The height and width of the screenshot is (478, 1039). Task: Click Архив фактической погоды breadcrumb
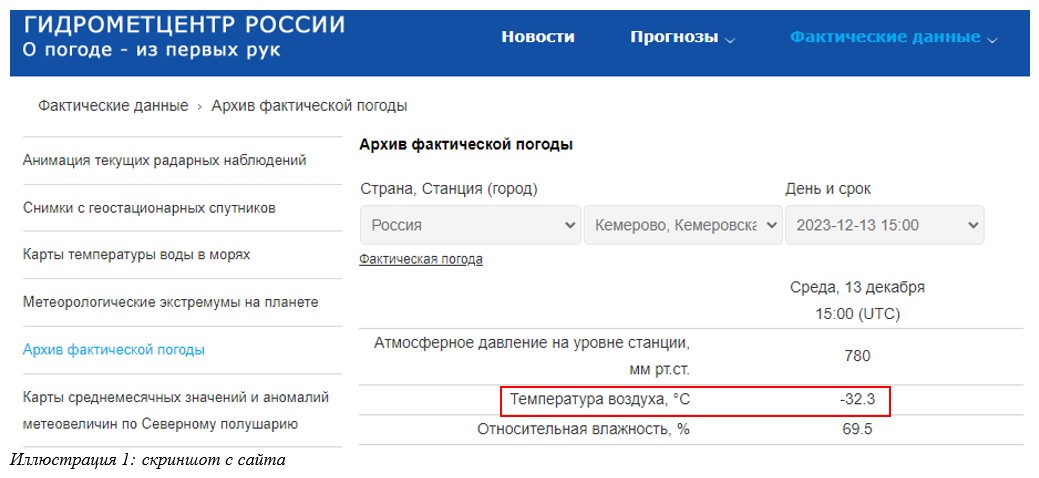[309, 106]
